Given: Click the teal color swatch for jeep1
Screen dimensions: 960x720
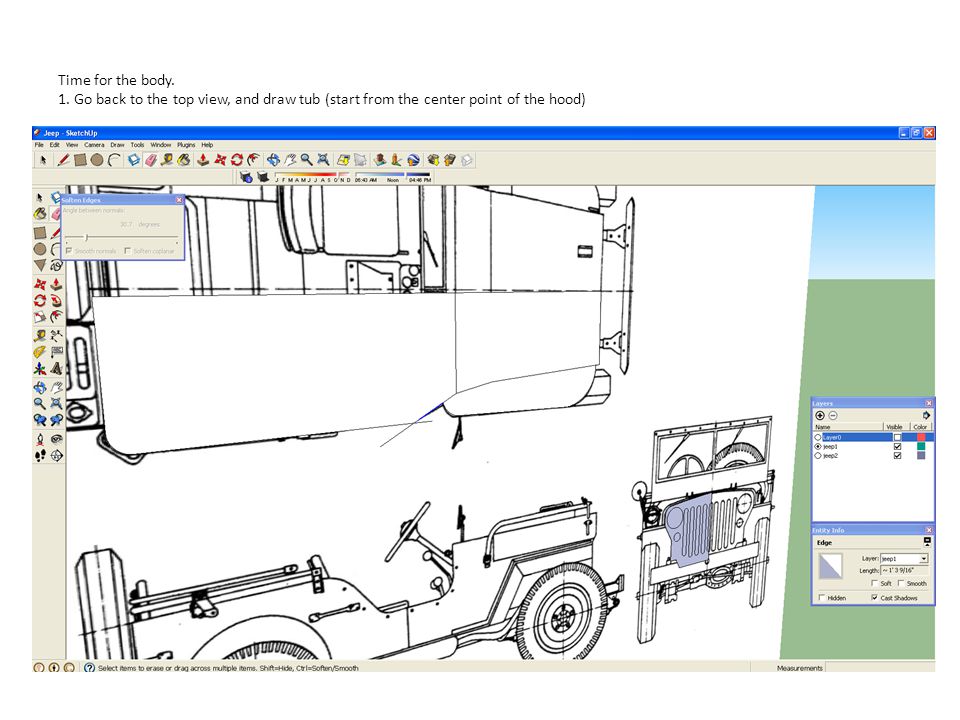Looking at the screenshot, I should pyautogui.click(x=921, y=447).
